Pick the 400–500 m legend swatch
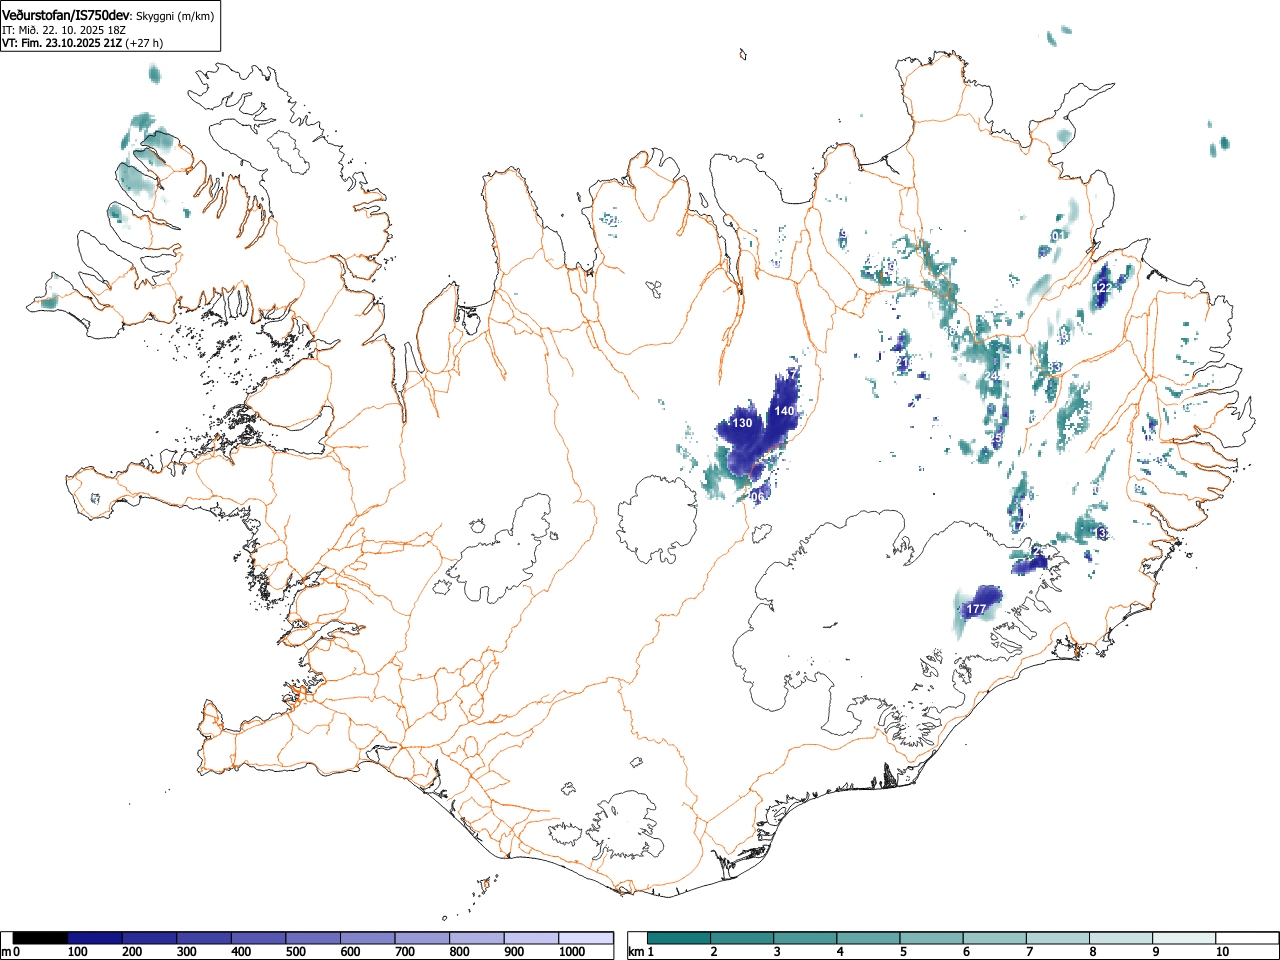 [x=258, y=938]
